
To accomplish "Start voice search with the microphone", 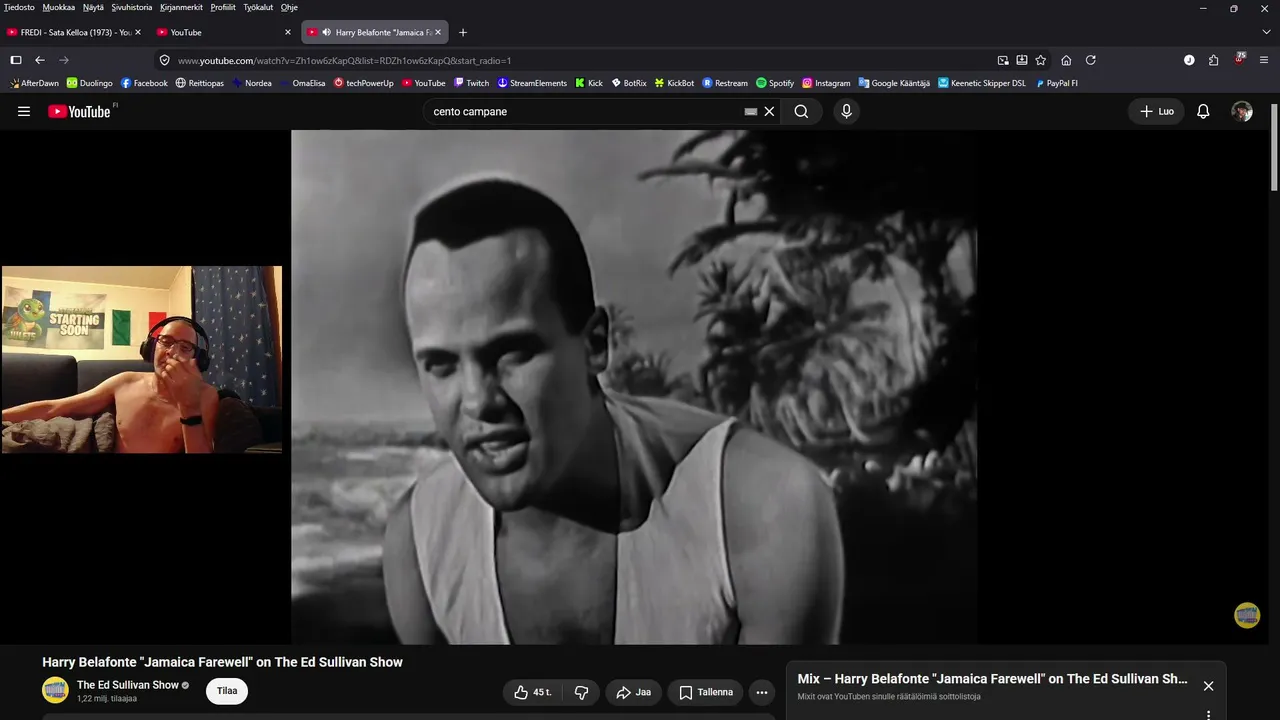I will [846, 112].
